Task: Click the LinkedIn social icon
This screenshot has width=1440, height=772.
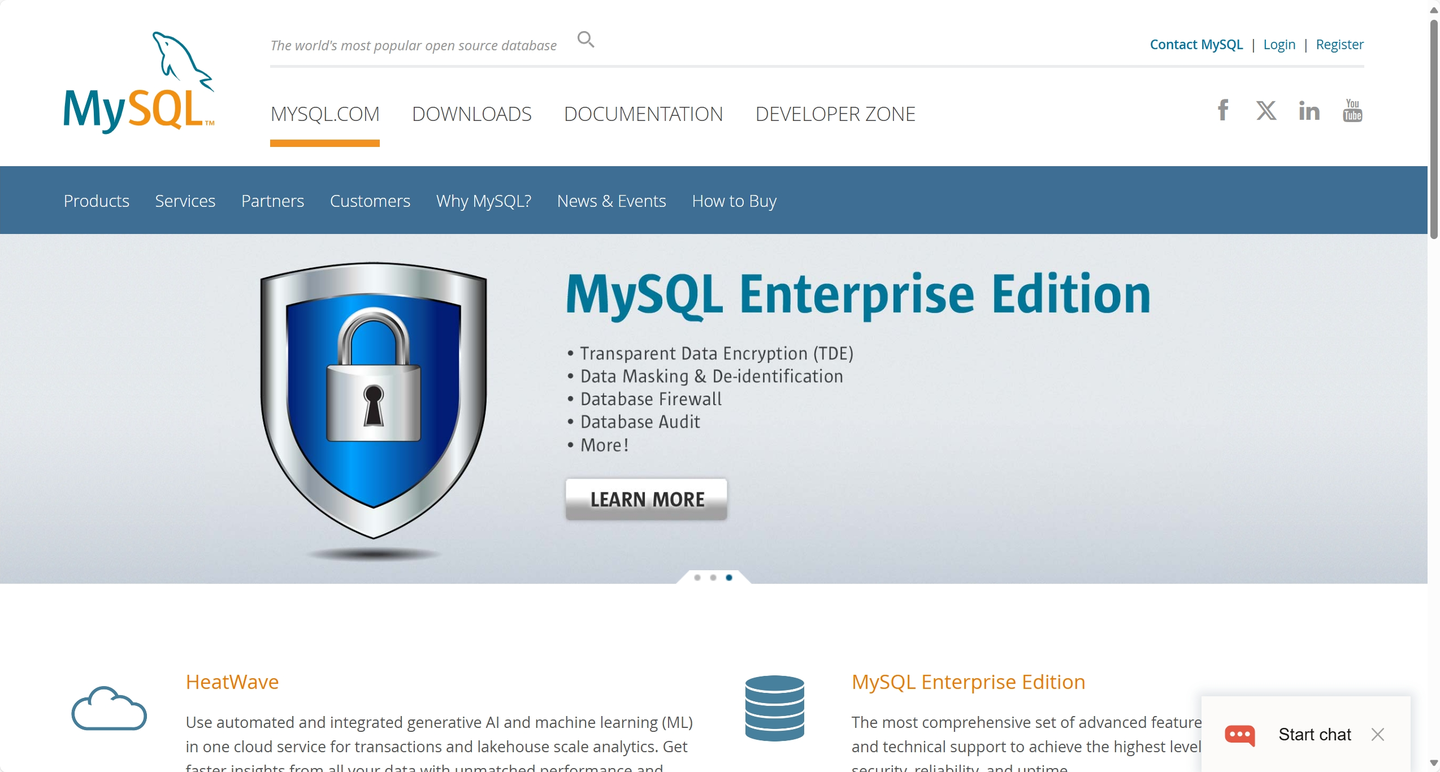Action: pyautogui.click(x=1309, y=110)
